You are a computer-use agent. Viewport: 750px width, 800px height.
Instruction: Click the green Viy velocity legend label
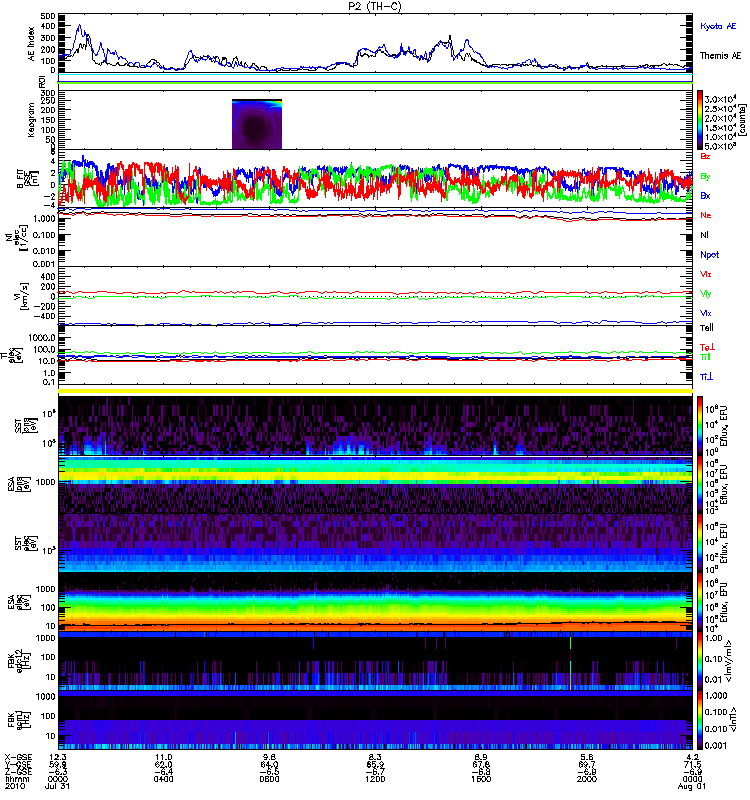point(706,294)
